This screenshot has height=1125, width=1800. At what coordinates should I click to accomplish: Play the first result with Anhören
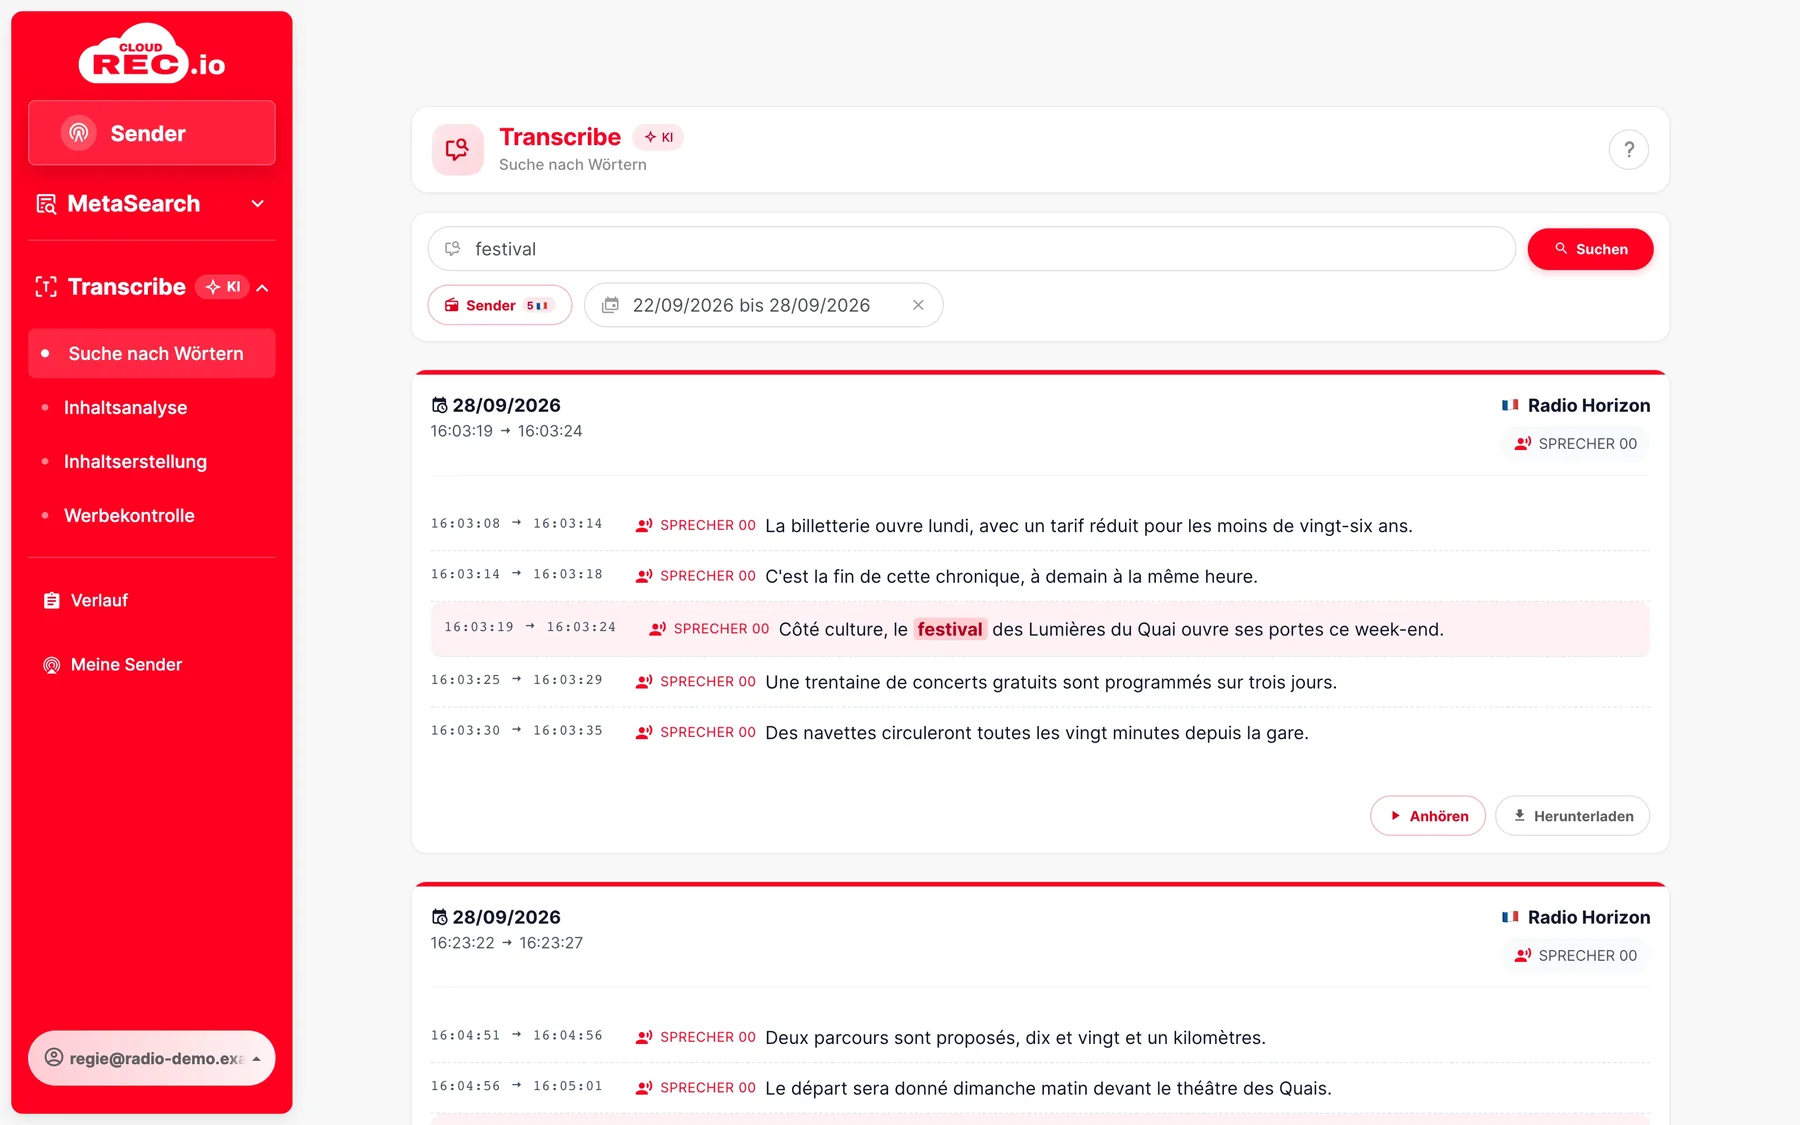pyautogui.click(x=1428, y=816)
